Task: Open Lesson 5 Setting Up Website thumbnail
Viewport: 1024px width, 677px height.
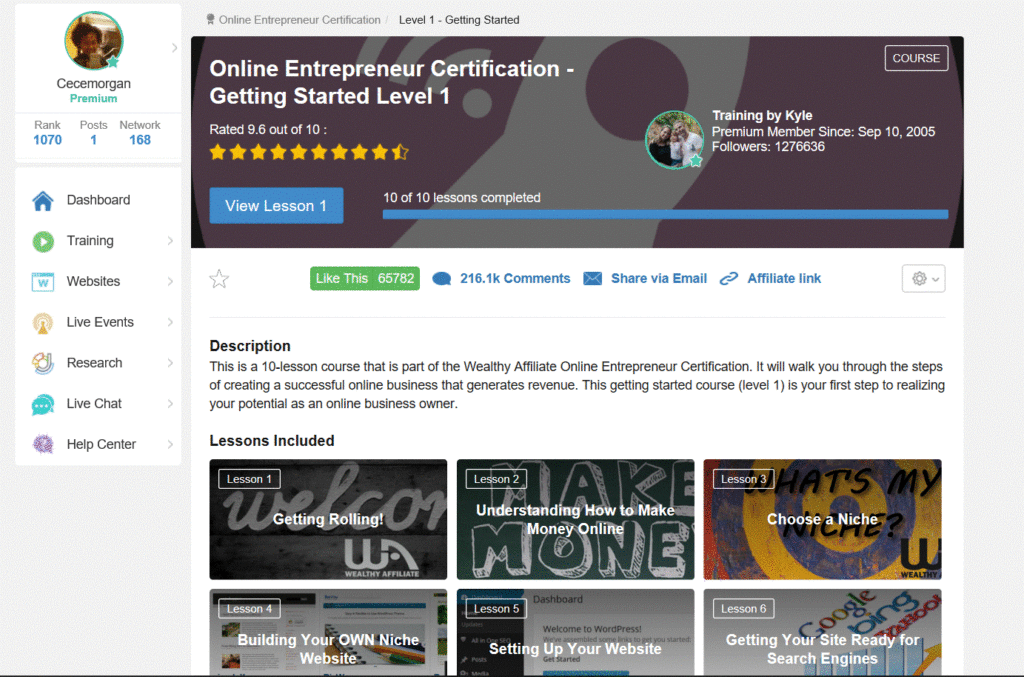Action: (x=575, y=632)
